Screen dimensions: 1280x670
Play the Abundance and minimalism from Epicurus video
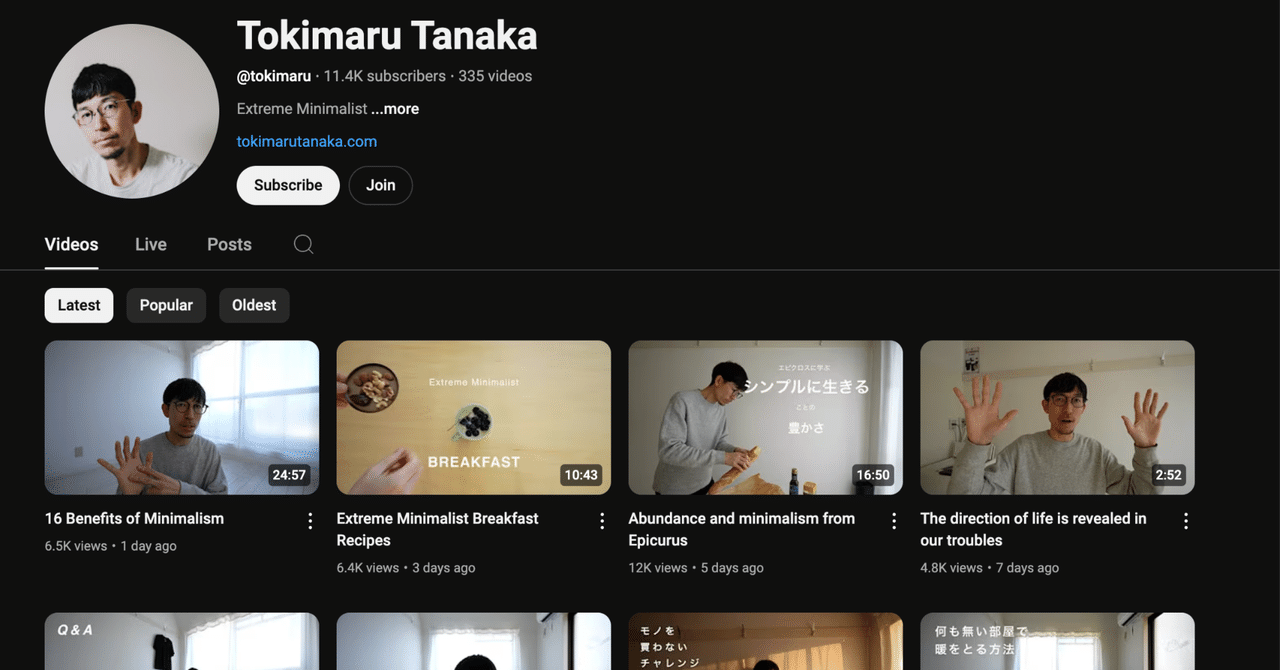(765, 417)
